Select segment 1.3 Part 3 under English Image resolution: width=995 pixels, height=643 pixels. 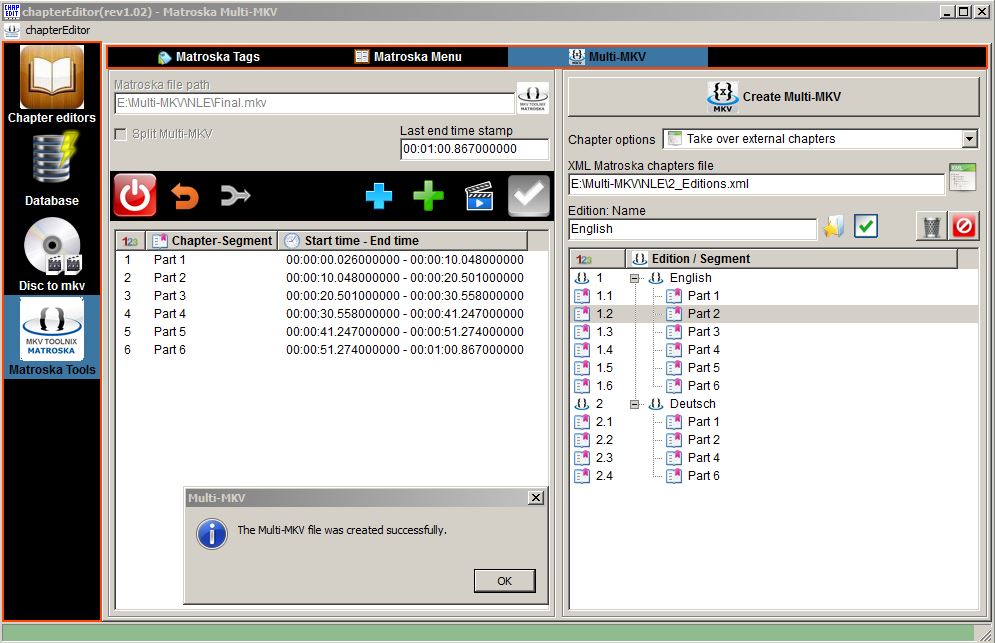[x=703, y=331]
